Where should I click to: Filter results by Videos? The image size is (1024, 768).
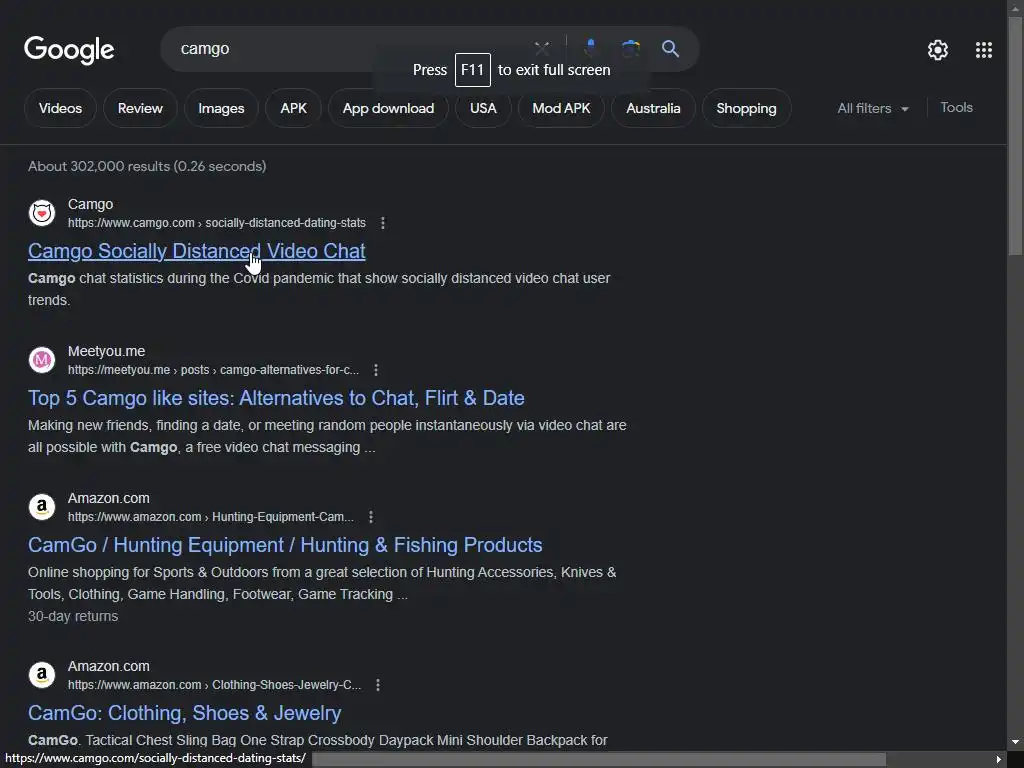[x=60, y=108]
